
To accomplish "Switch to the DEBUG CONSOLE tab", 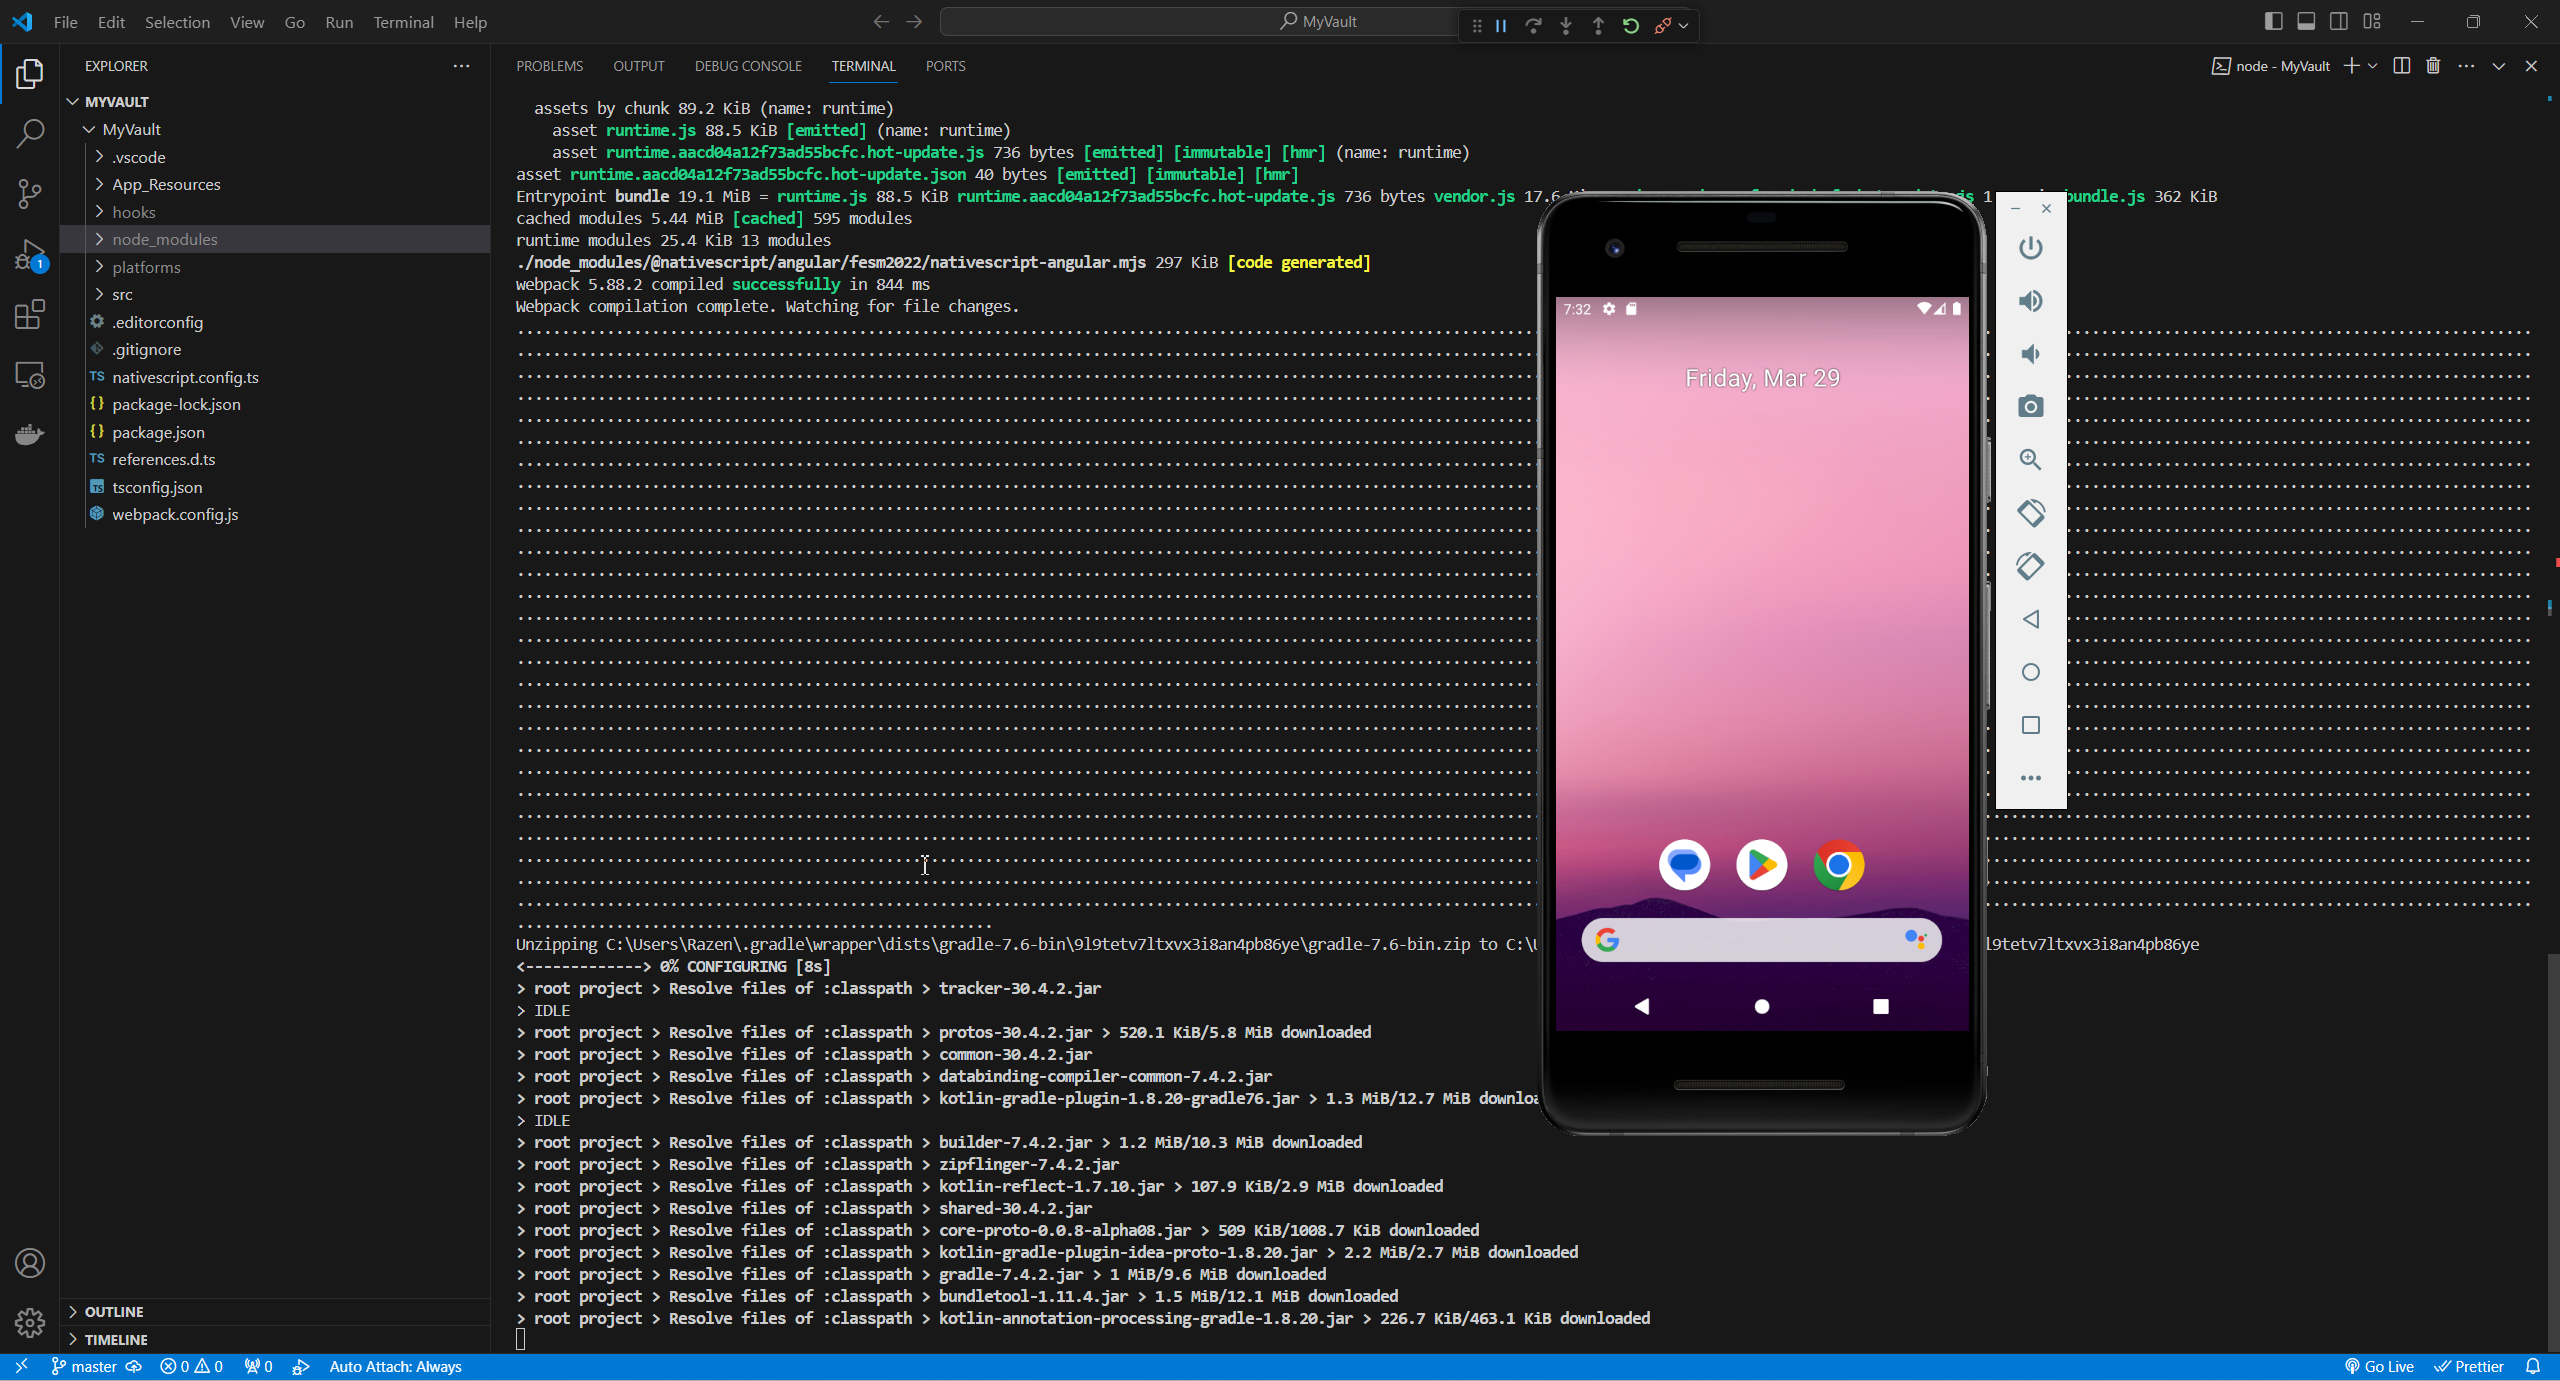I will click(x=748, y=66).
